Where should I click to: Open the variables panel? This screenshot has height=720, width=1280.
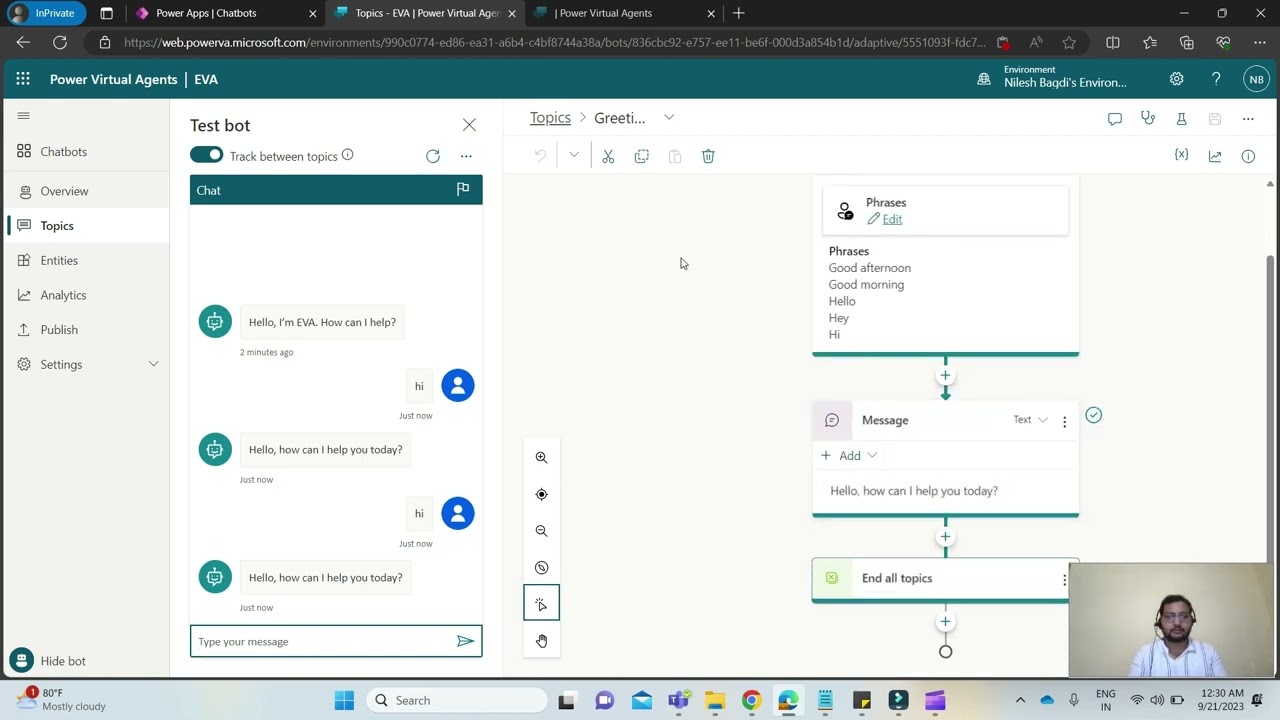click(x=1181, y=156)
